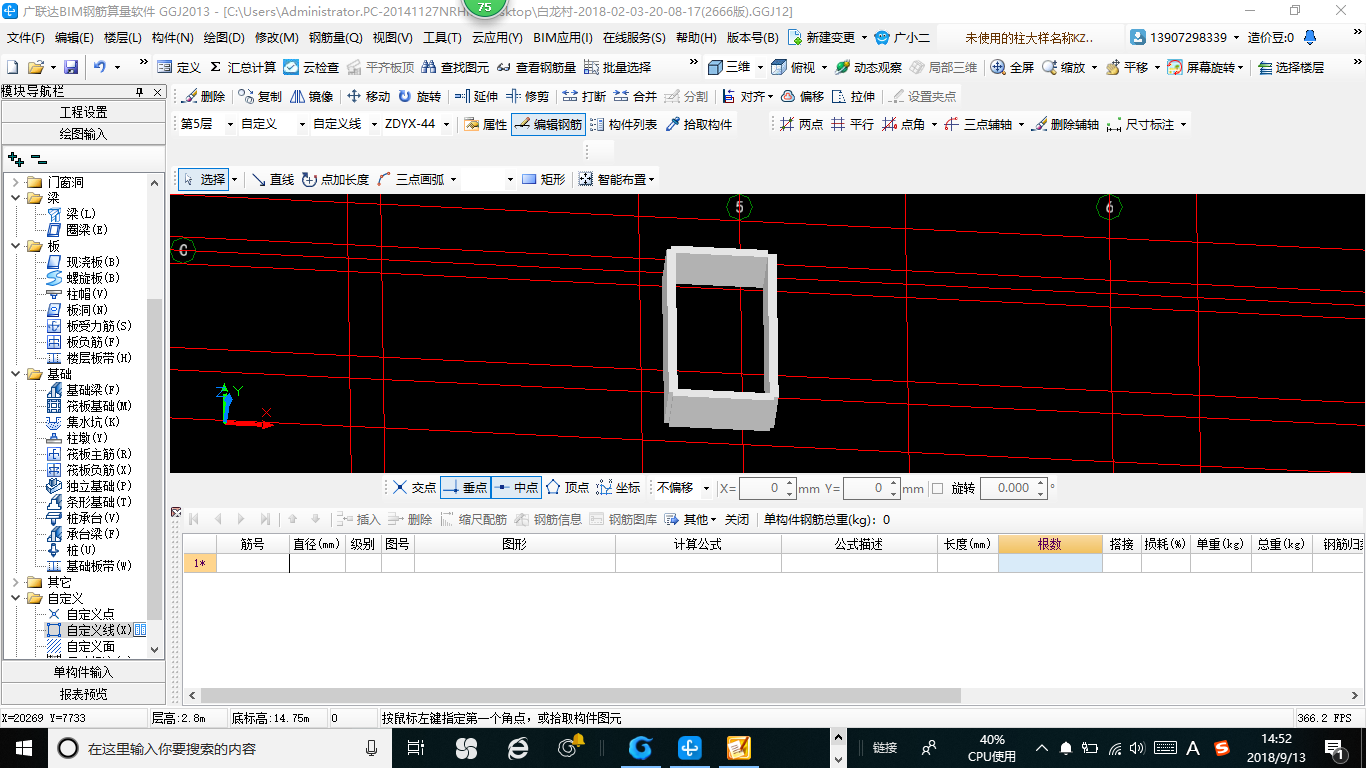Screen dimensions: 1366x768
Task: Click the 报表预览 button
Action: point(83,694)
